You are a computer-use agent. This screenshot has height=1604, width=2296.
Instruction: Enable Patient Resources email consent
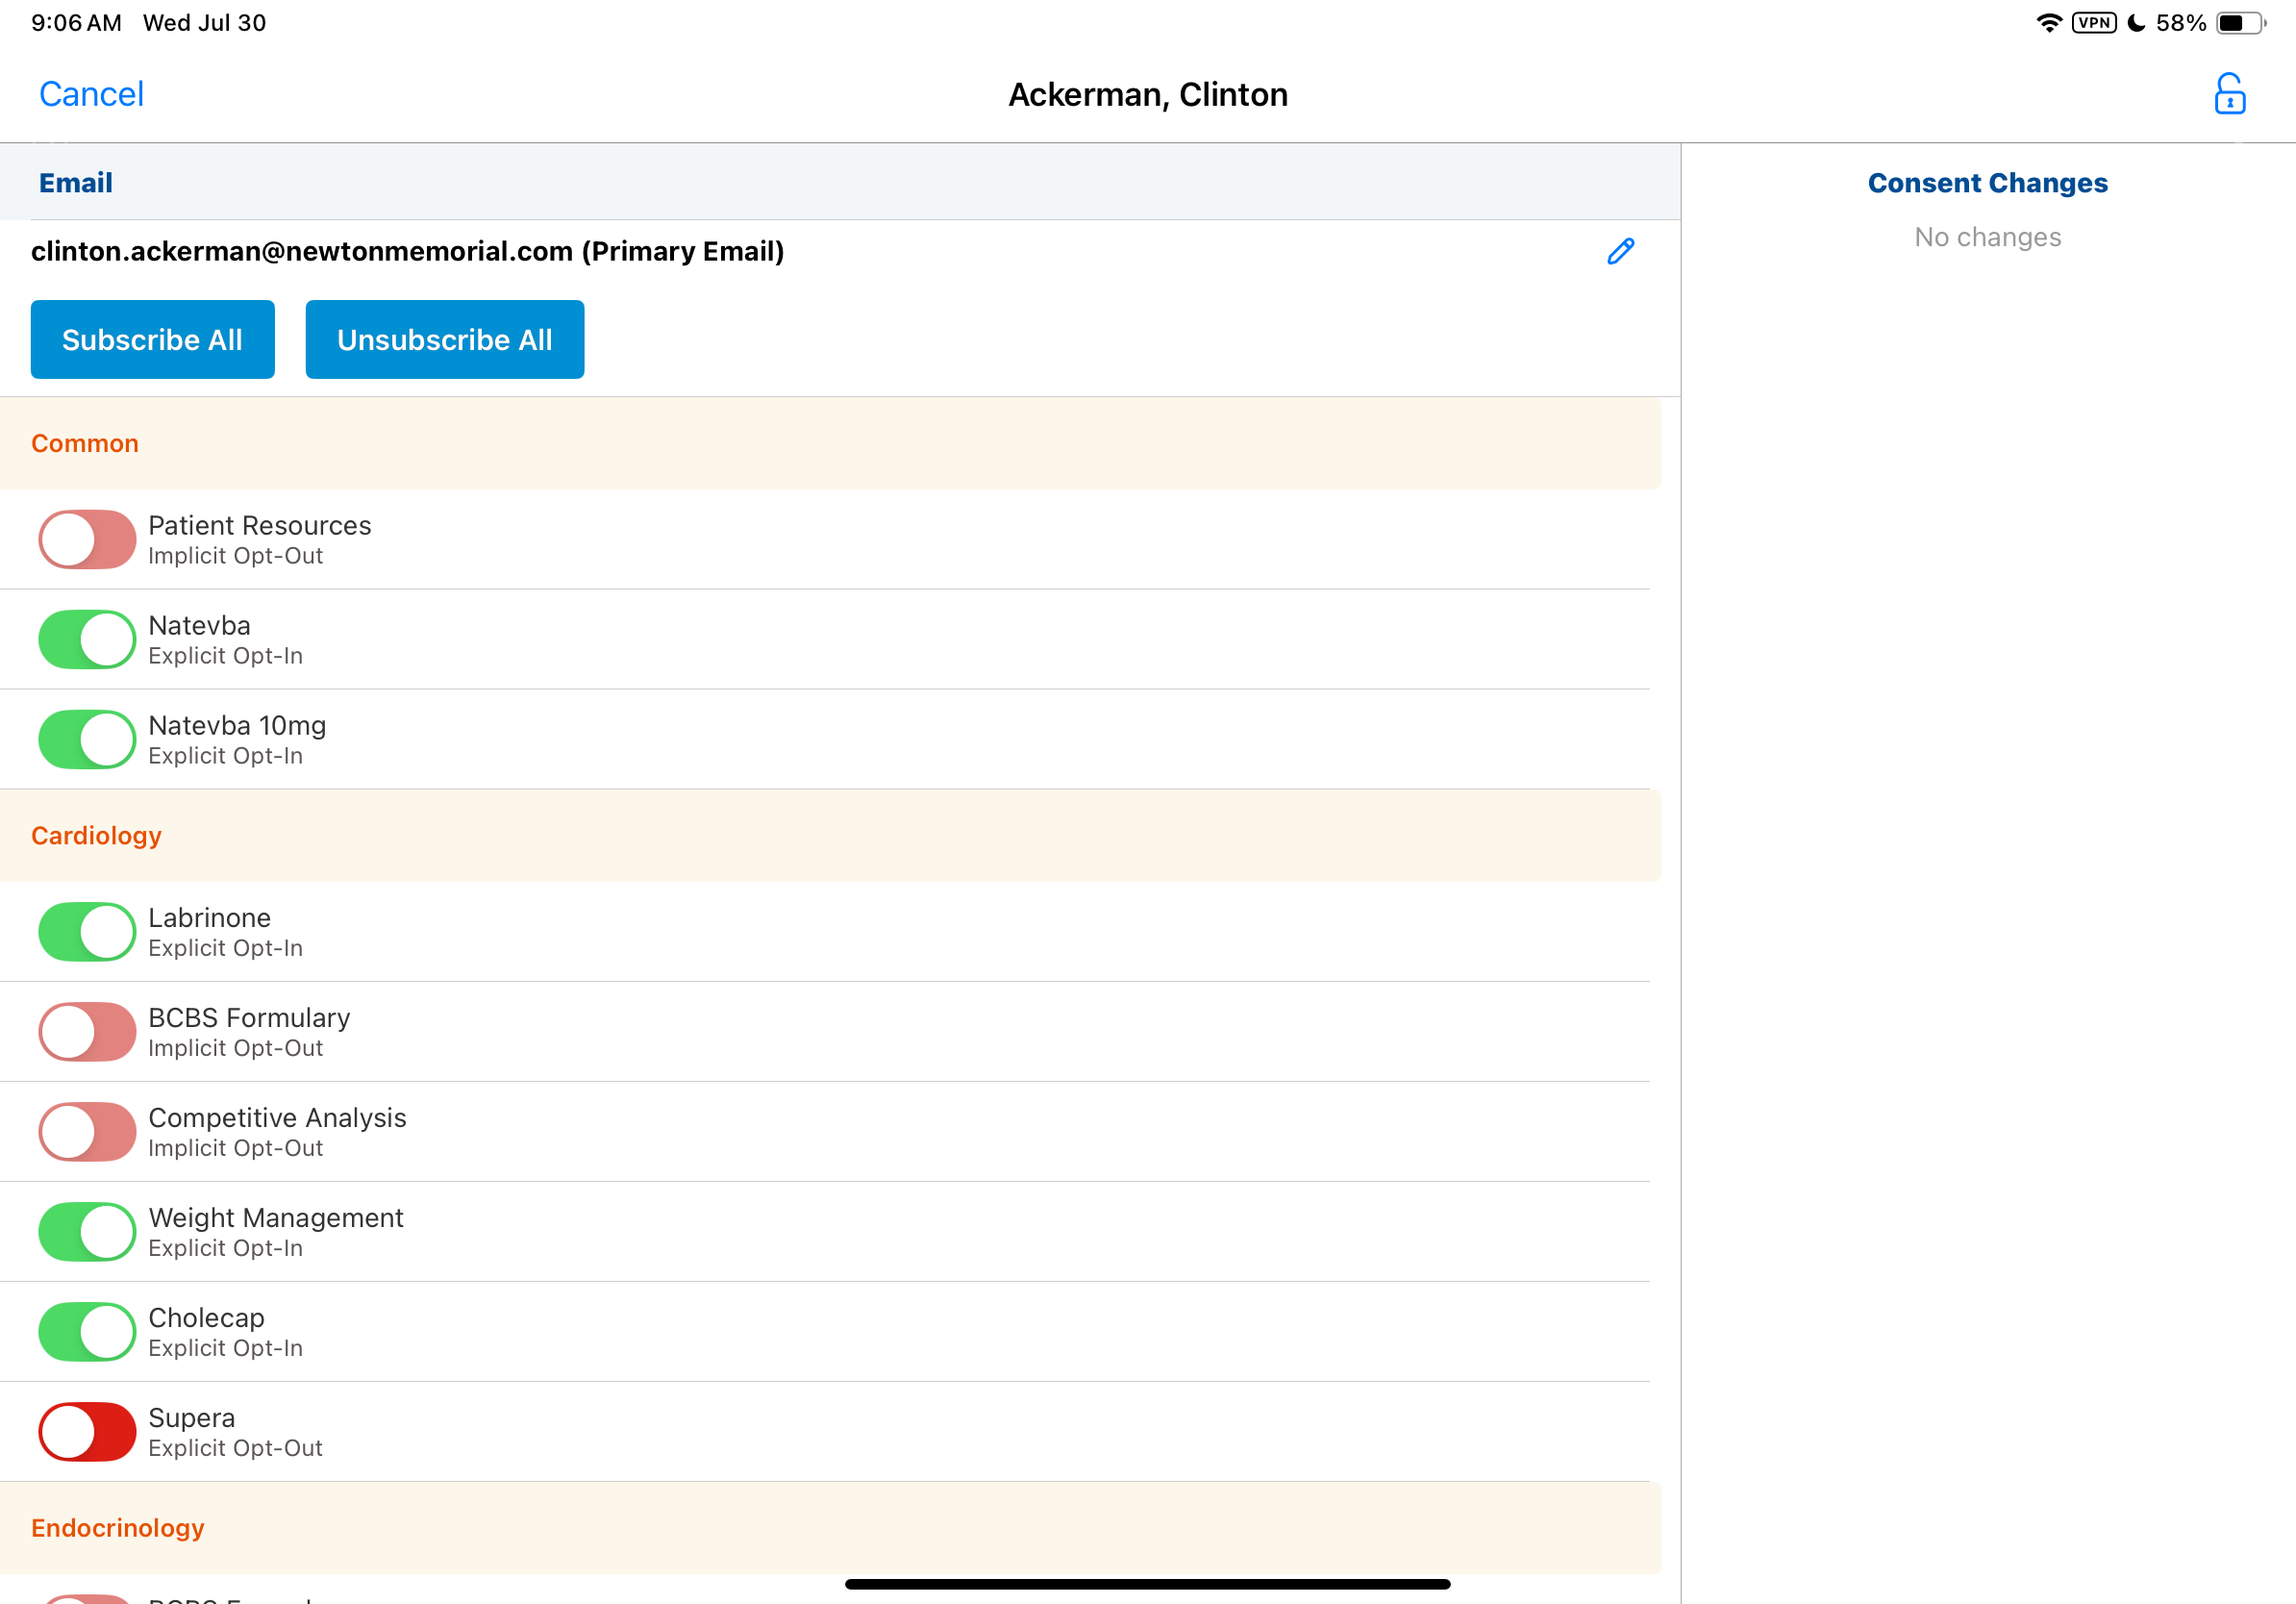[87, 539]
